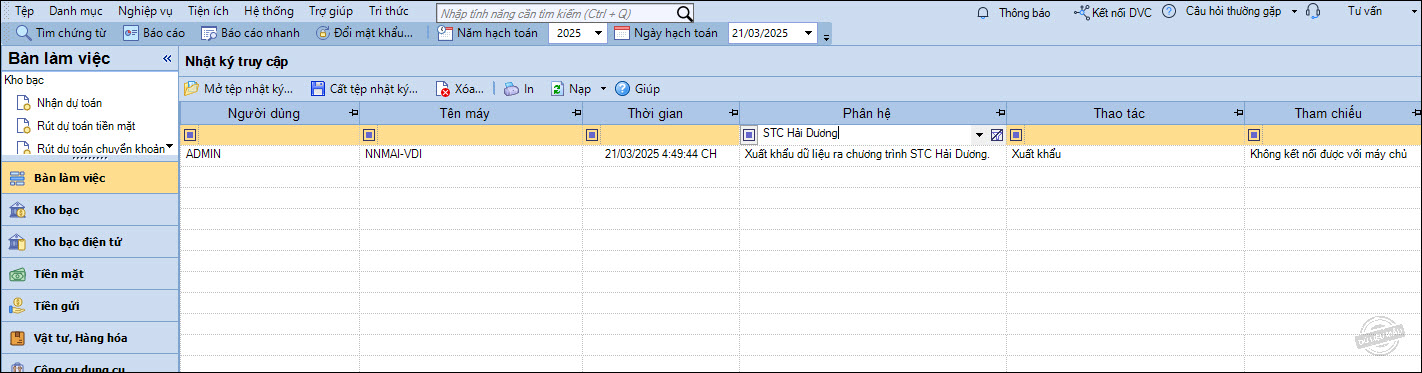
Task: Click the sidebar shortcut list down arrow
Action: tap(170, 146)
